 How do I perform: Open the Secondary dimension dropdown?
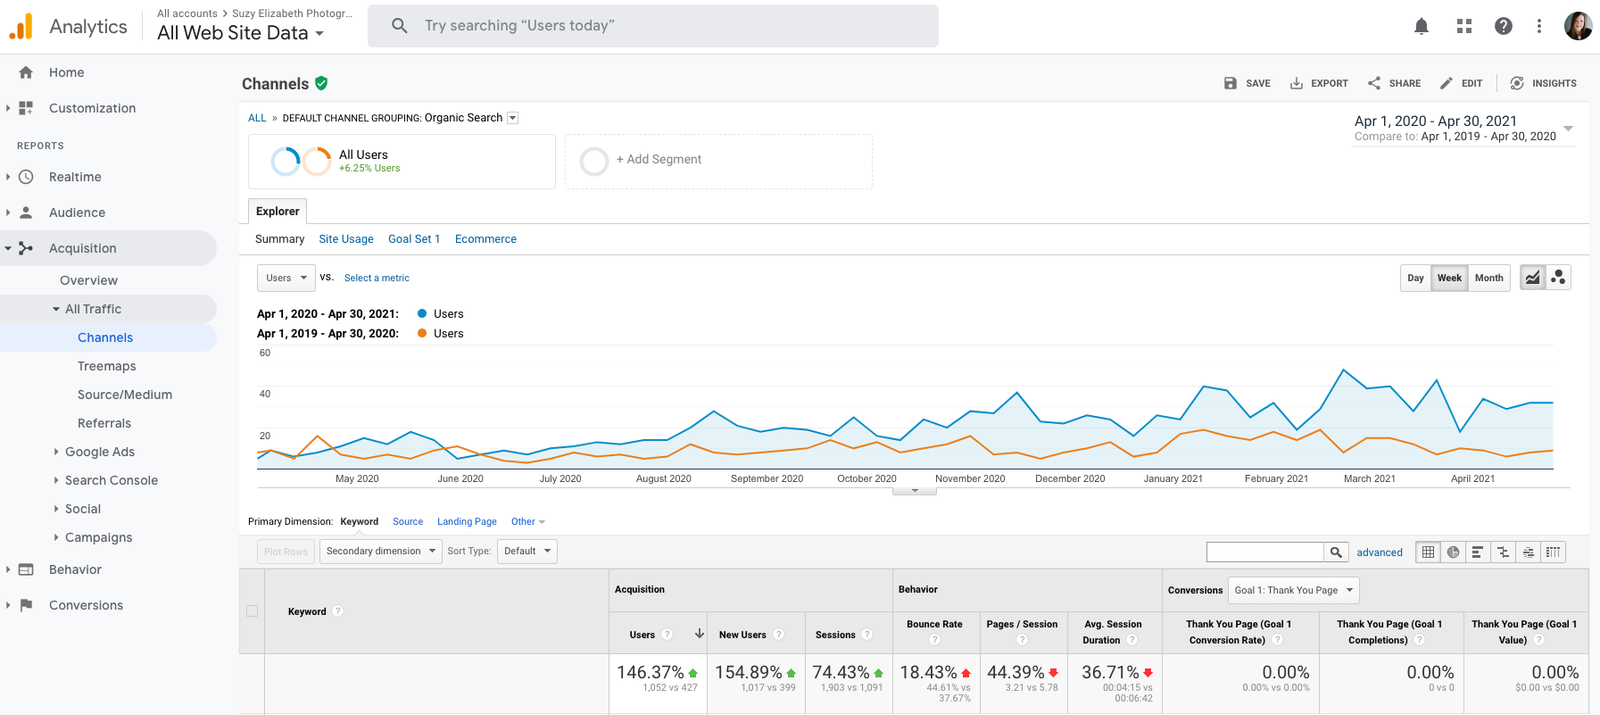(x=380, y=551)
